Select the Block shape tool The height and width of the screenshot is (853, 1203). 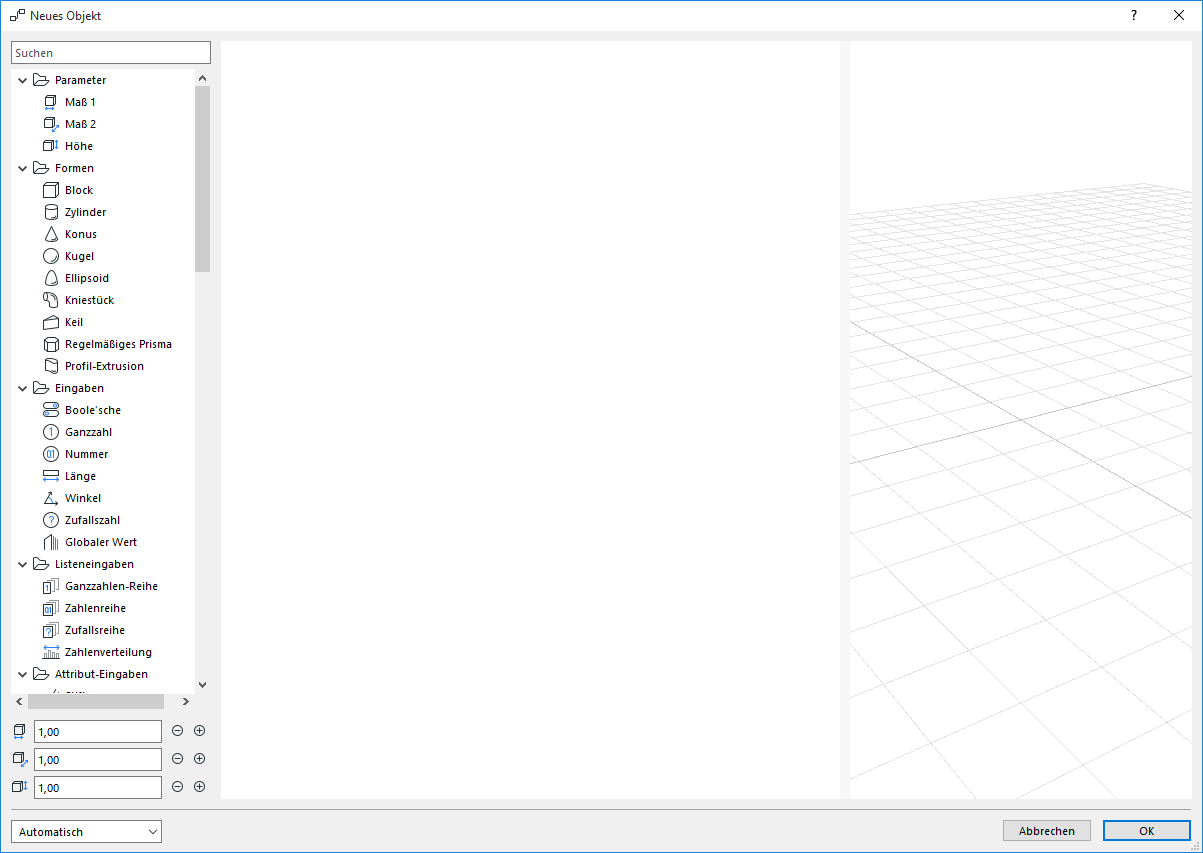click(79, 189)
